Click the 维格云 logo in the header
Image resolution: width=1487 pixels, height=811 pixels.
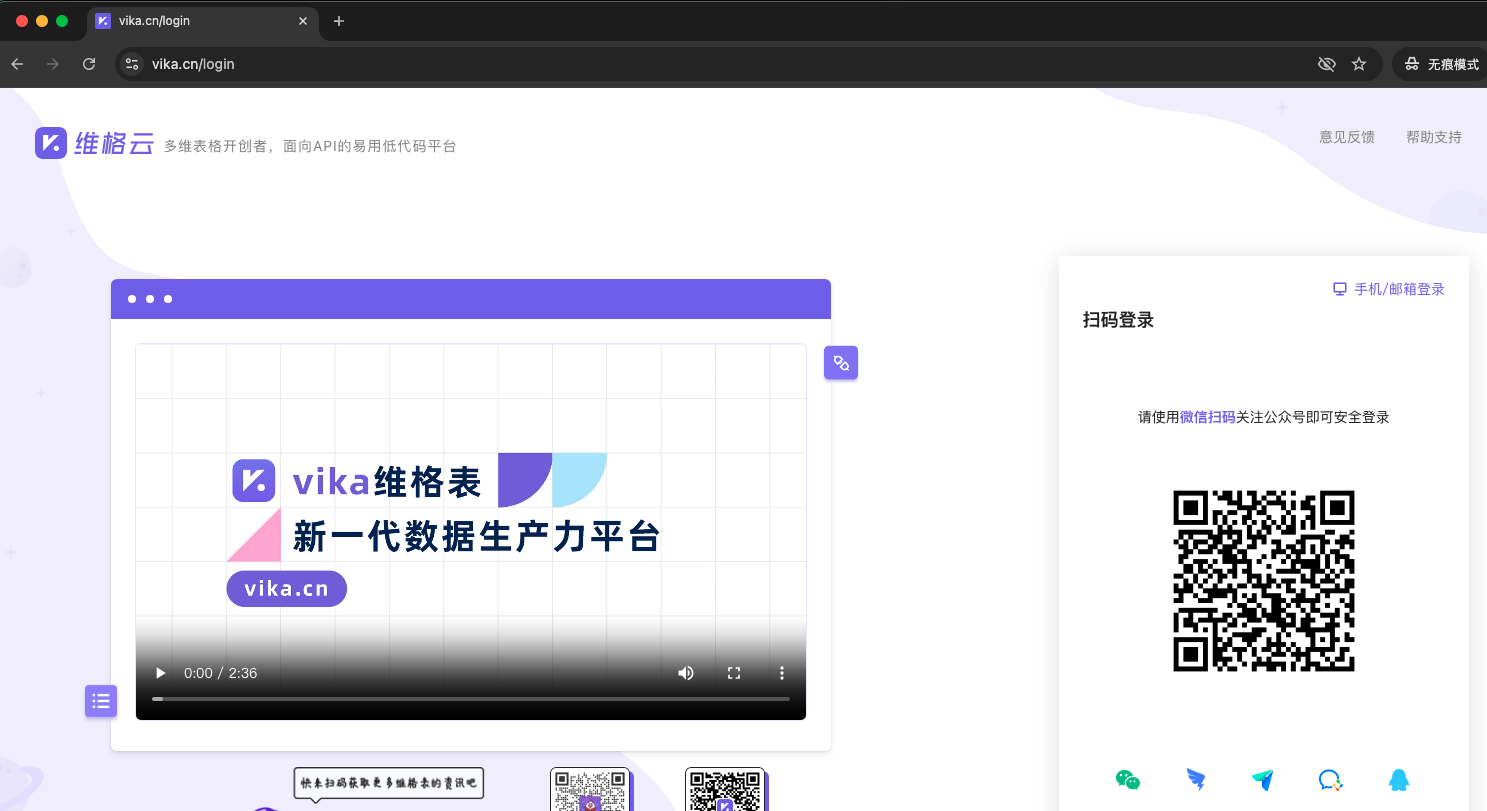95,143
